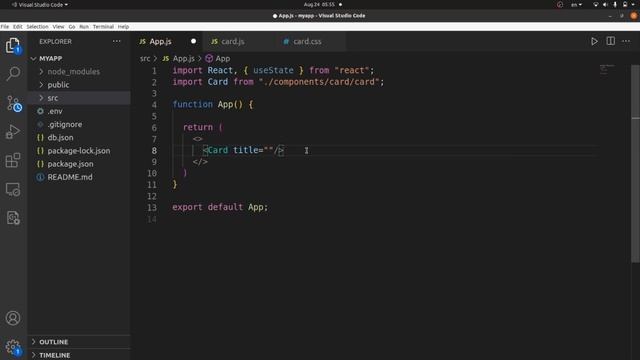The image size is (640, 360).
Task: Open the Explorer view icon
Action: 13,46
